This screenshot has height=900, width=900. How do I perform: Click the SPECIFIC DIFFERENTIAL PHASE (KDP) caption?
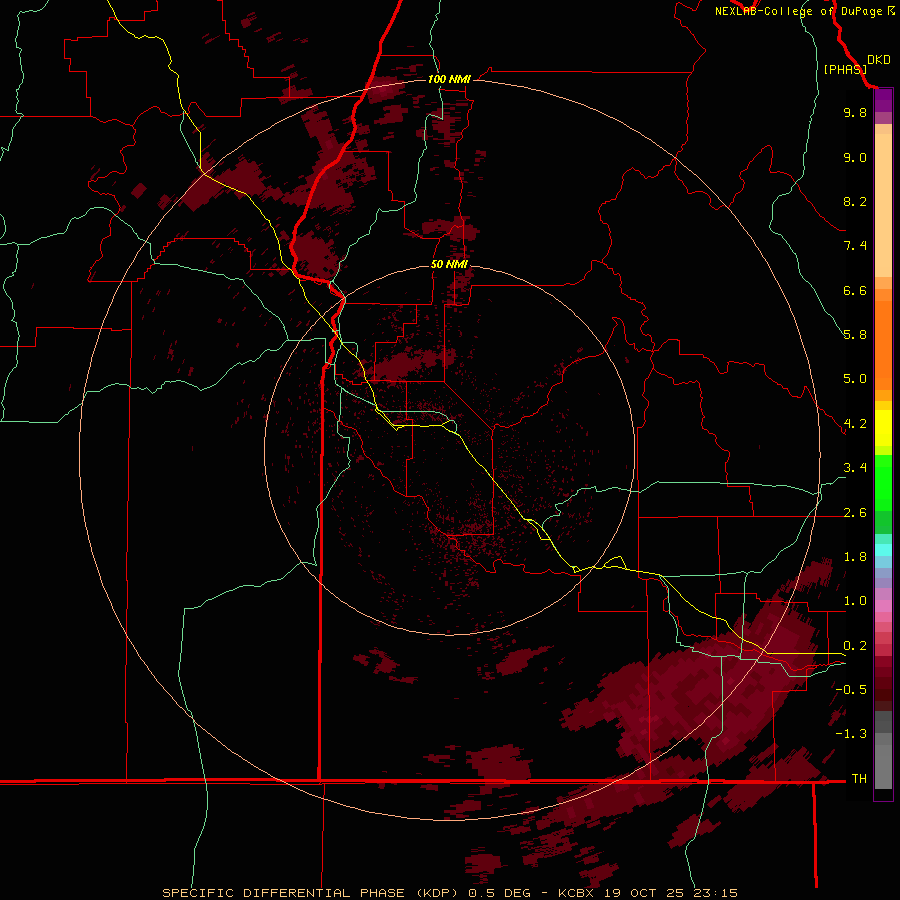[312, 893]
